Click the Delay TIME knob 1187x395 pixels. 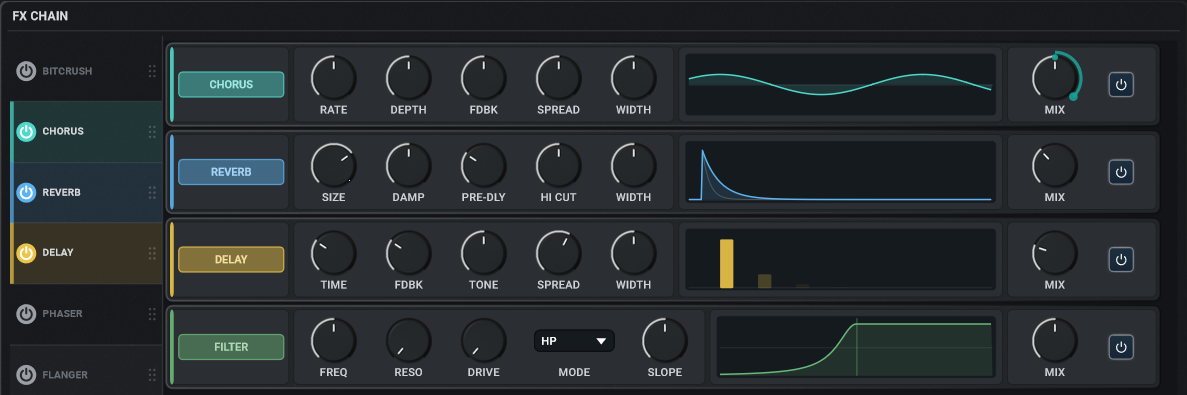pos(333,253)
